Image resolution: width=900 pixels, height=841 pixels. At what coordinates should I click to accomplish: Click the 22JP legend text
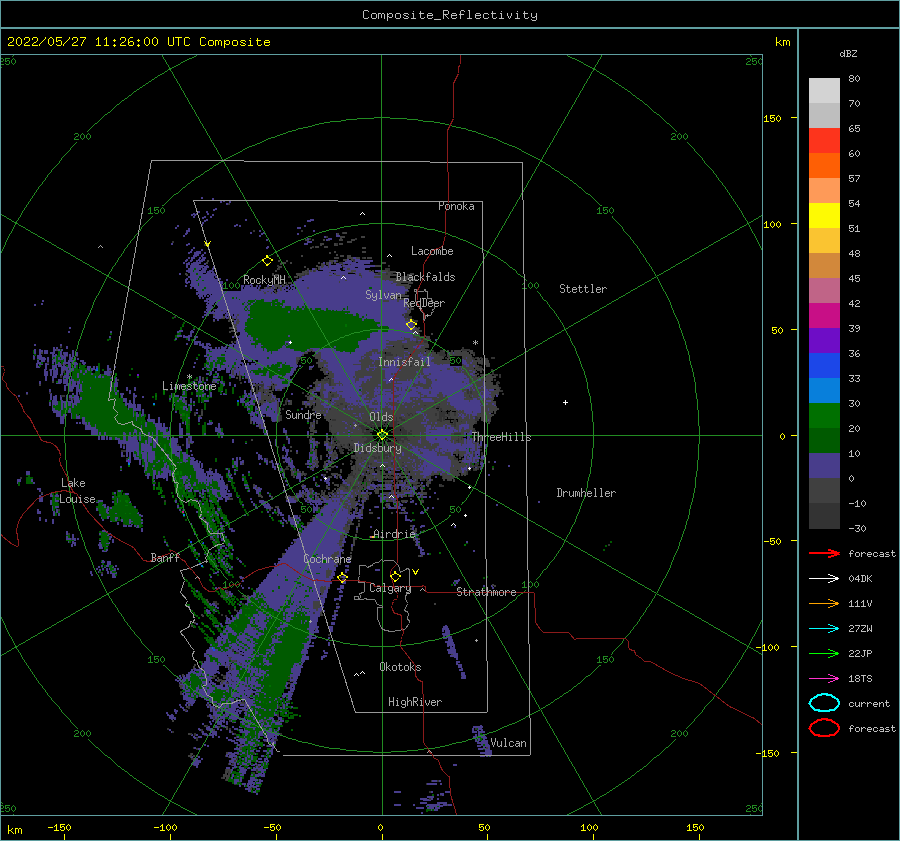coord(860,653)
